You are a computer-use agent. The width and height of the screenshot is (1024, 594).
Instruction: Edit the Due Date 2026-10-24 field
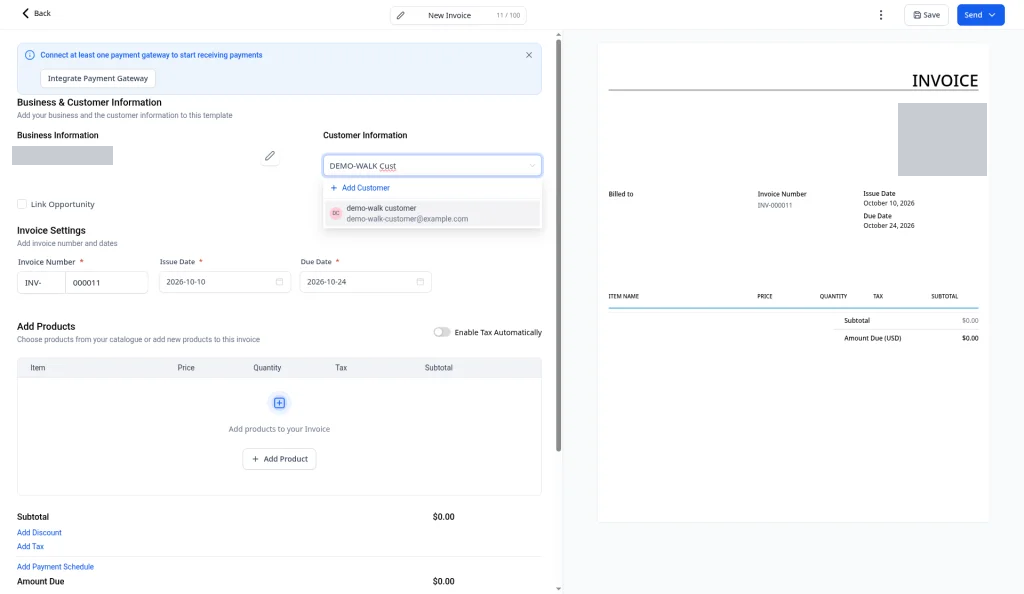coord(366,282)
